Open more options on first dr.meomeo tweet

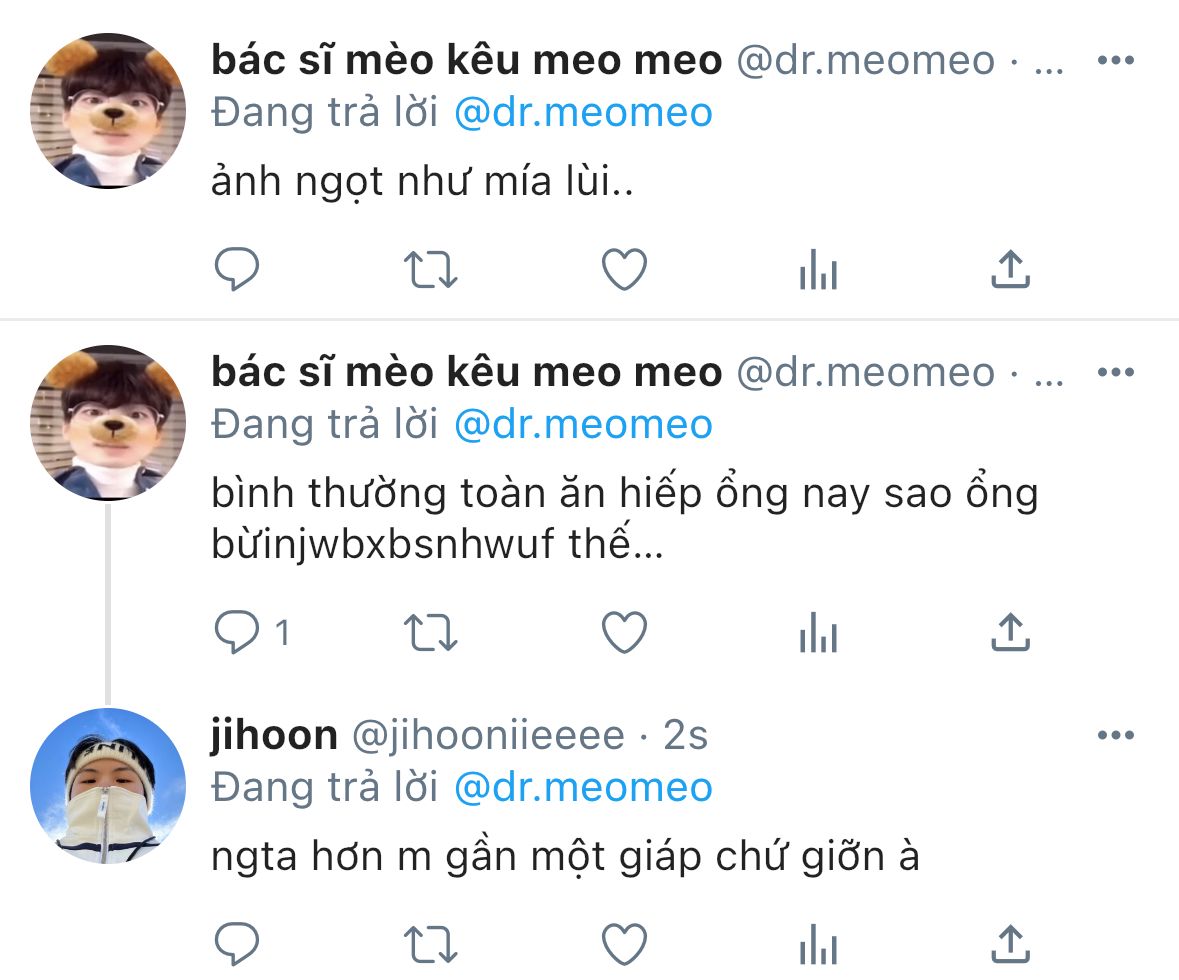1116,60
